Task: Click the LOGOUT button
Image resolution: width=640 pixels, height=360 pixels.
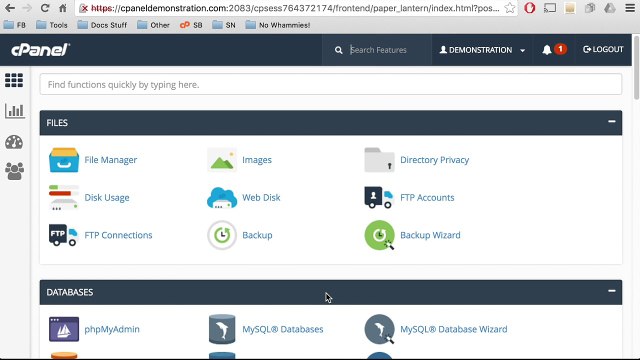Action: point(603,49)
